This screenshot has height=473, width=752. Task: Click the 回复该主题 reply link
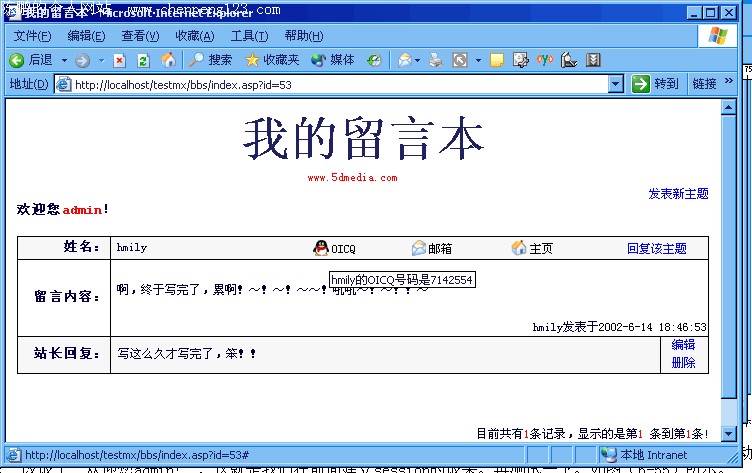click(x=656, y=248)
